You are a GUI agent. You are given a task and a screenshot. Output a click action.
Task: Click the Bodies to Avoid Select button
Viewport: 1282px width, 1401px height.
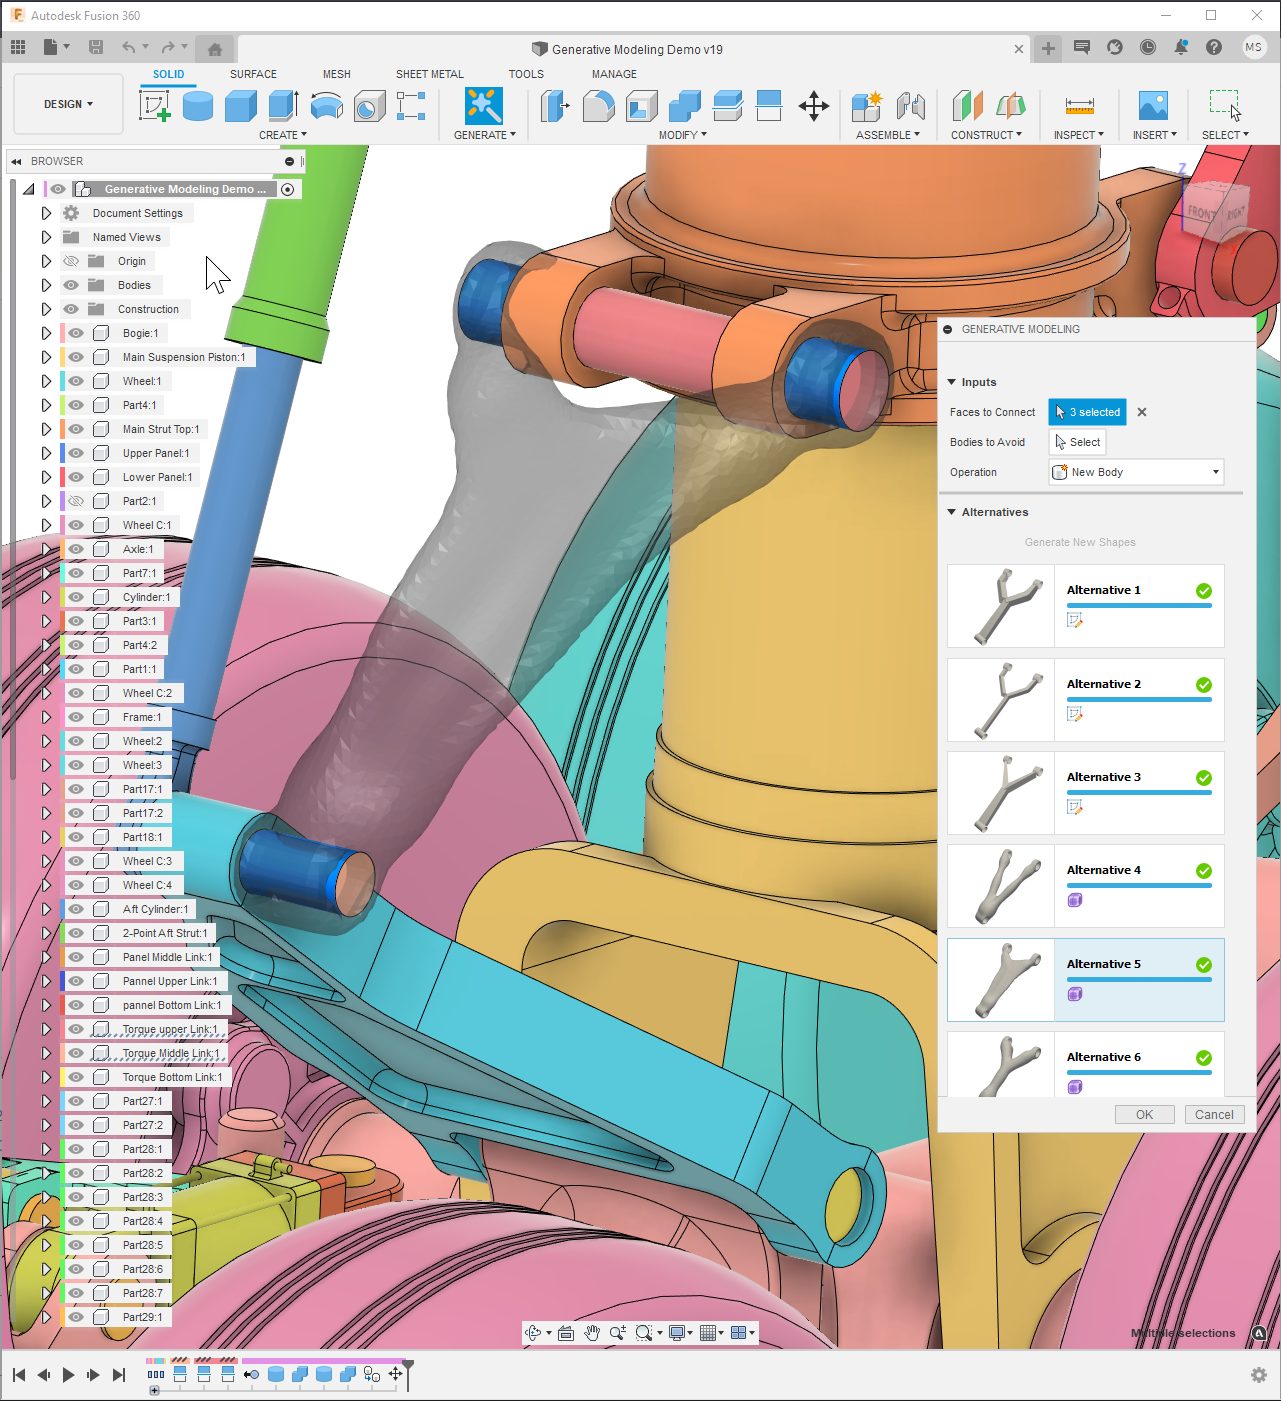(1077, 442)
